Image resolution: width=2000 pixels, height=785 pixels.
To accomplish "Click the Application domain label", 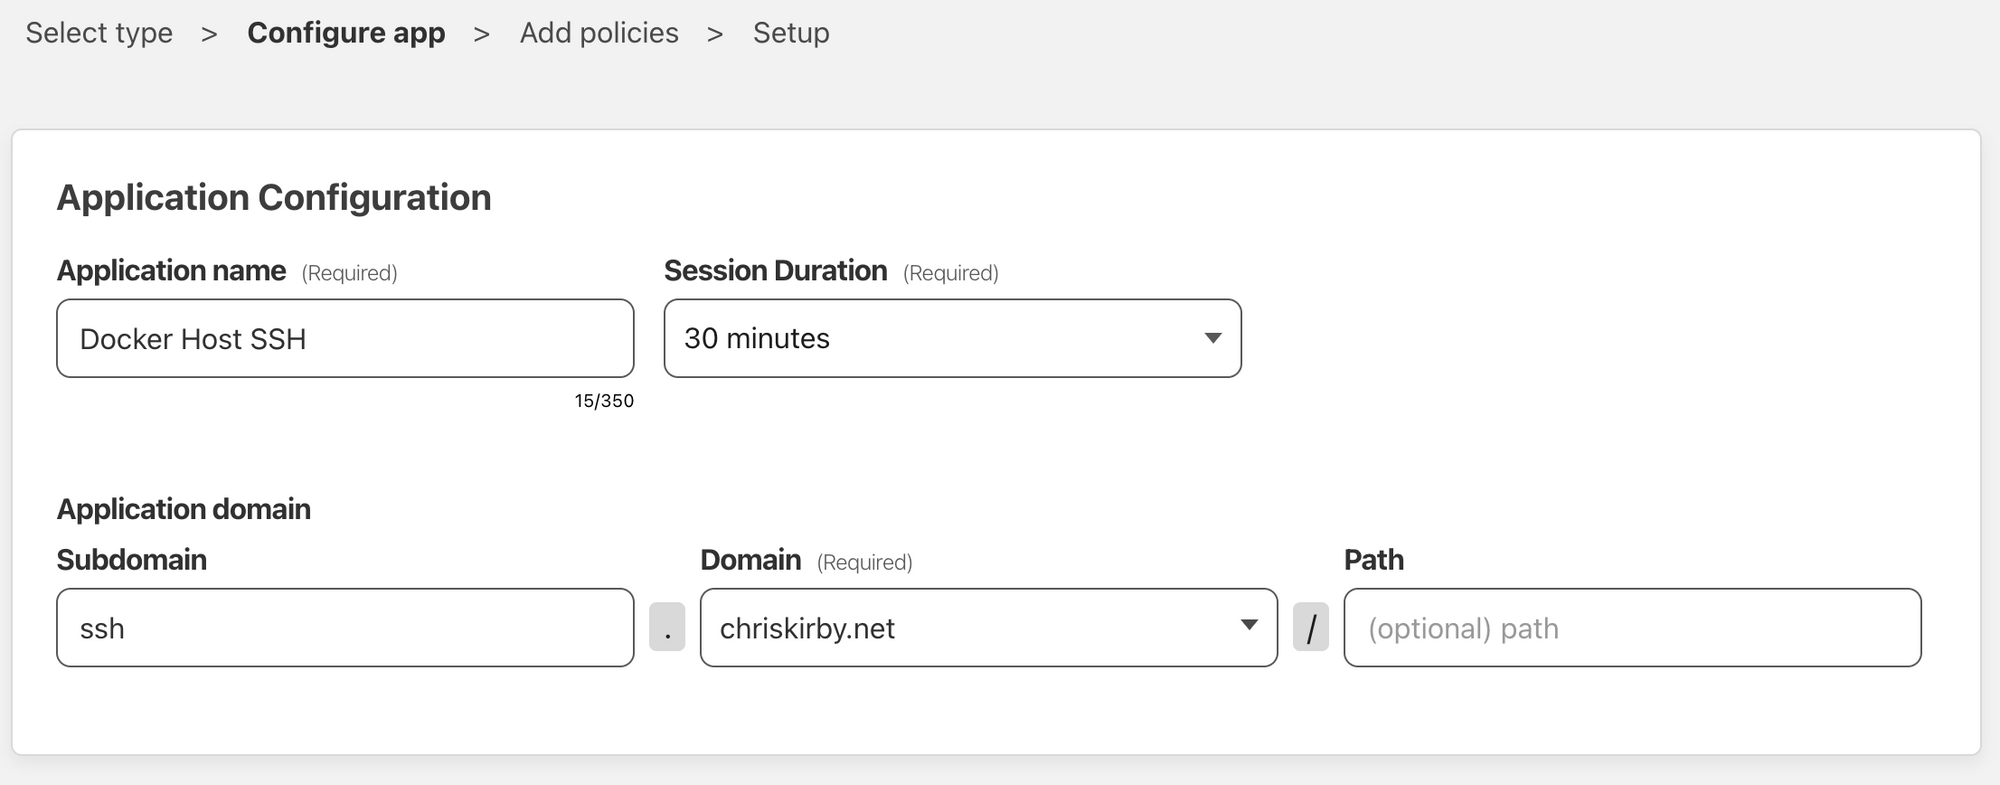I will coord(183,508).
